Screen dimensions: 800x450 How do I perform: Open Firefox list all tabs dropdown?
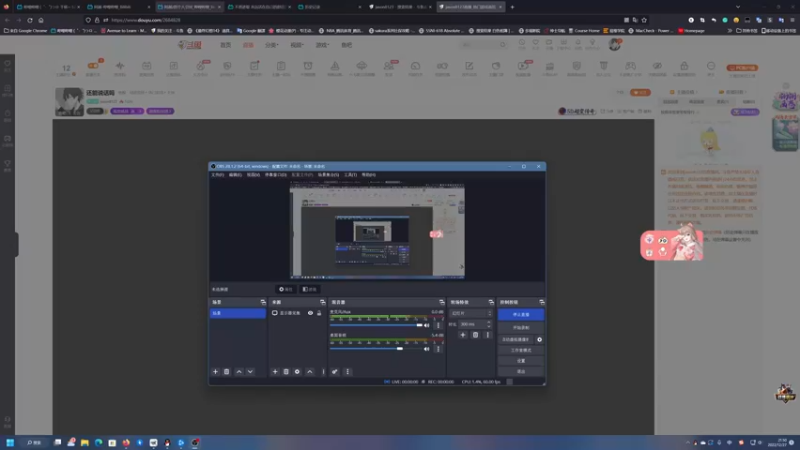click(x=738, y=7)
